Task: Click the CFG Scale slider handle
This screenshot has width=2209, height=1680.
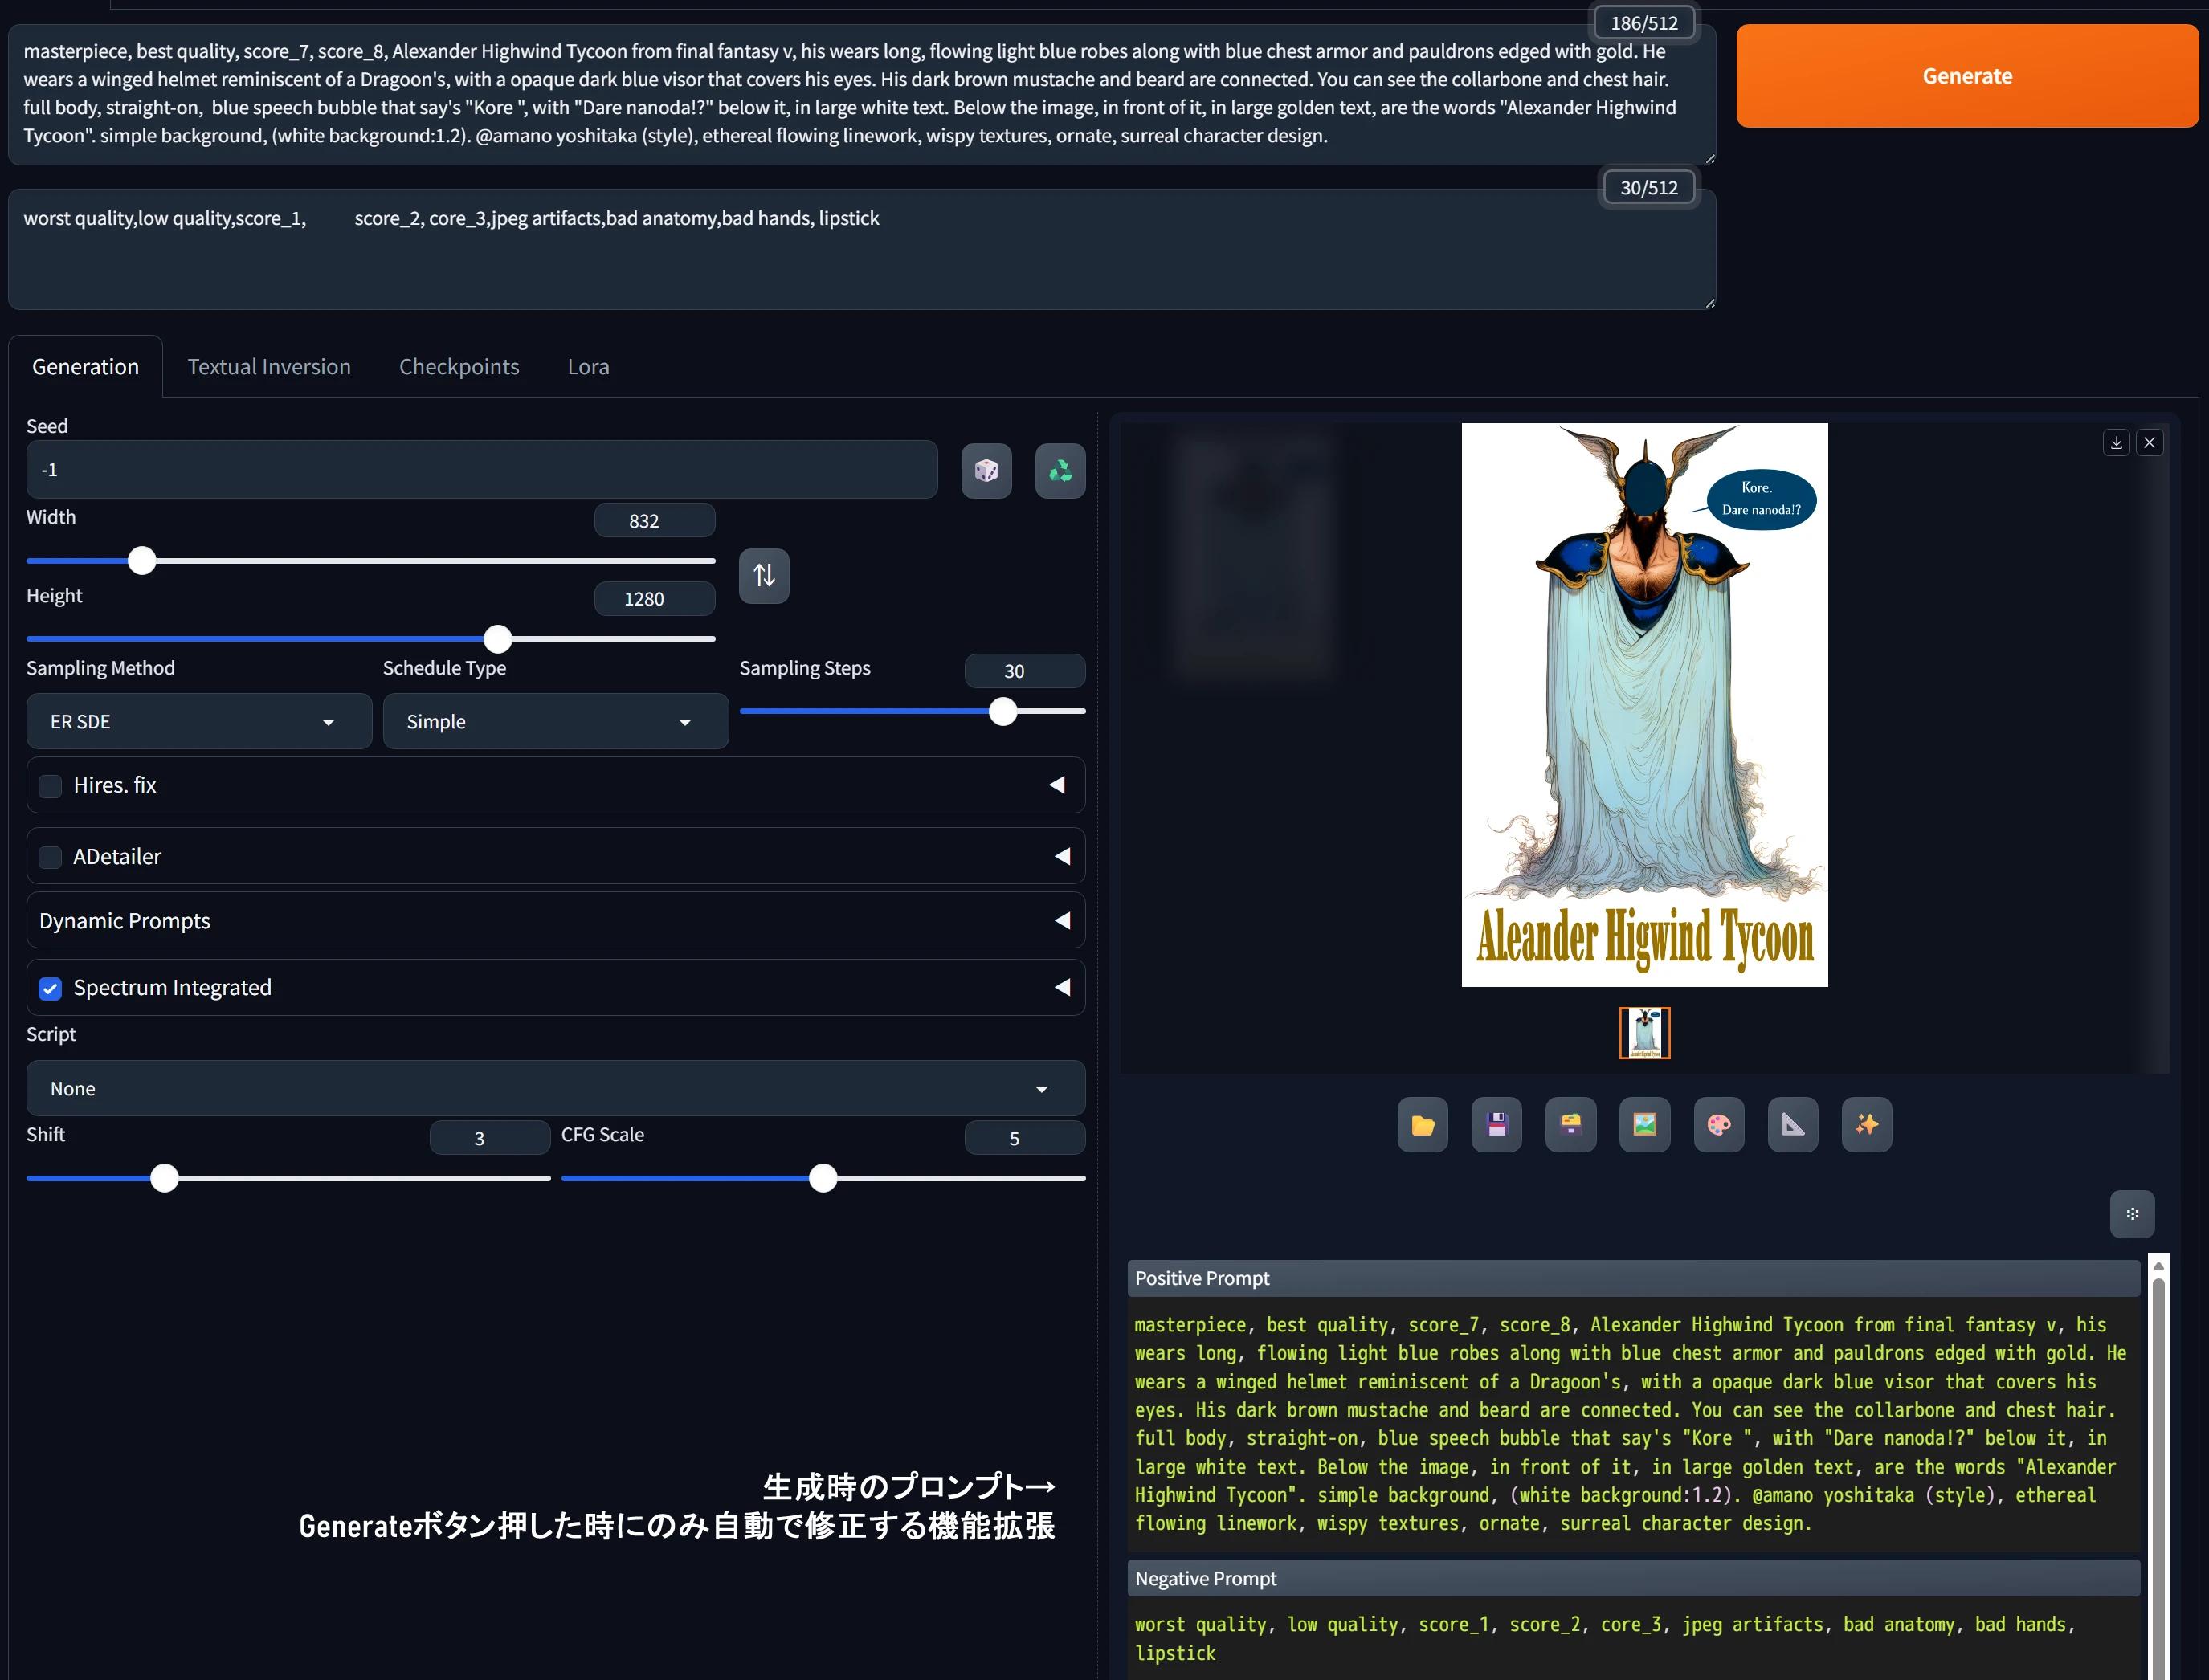Action: pyautogui.click(x=822, y=1178)
